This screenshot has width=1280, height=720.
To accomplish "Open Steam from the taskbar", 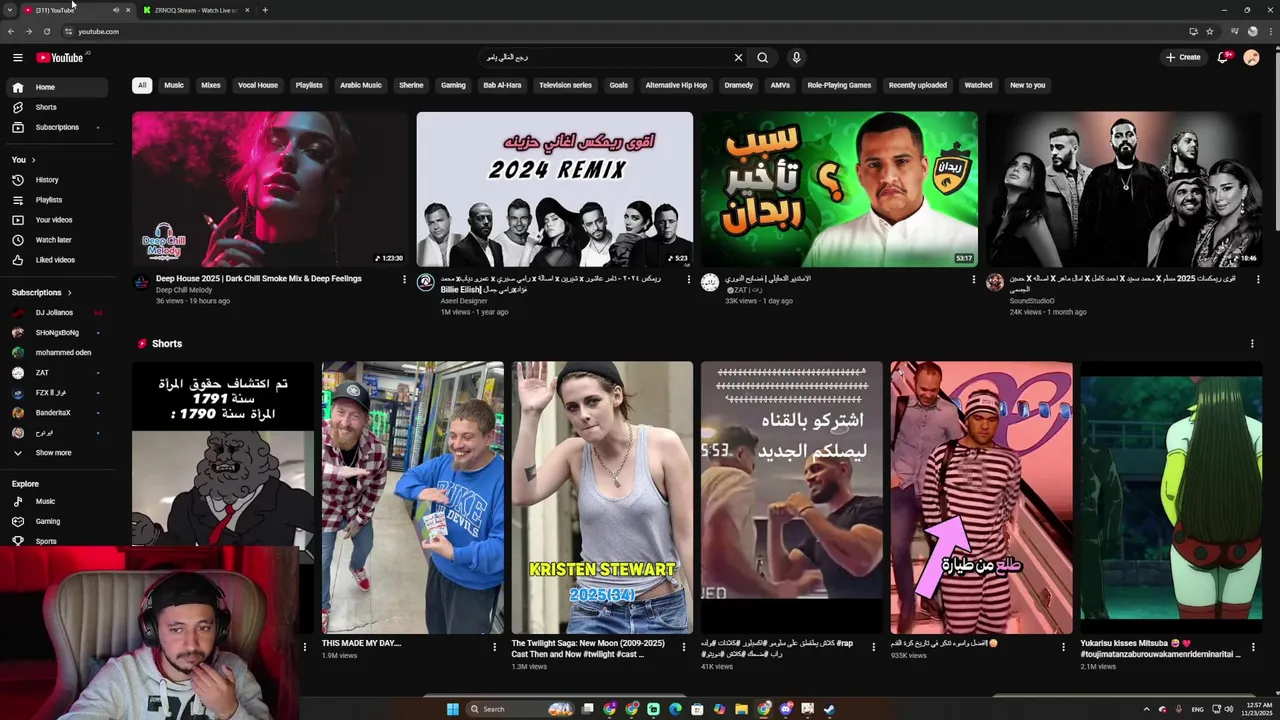I will point(829,709).
